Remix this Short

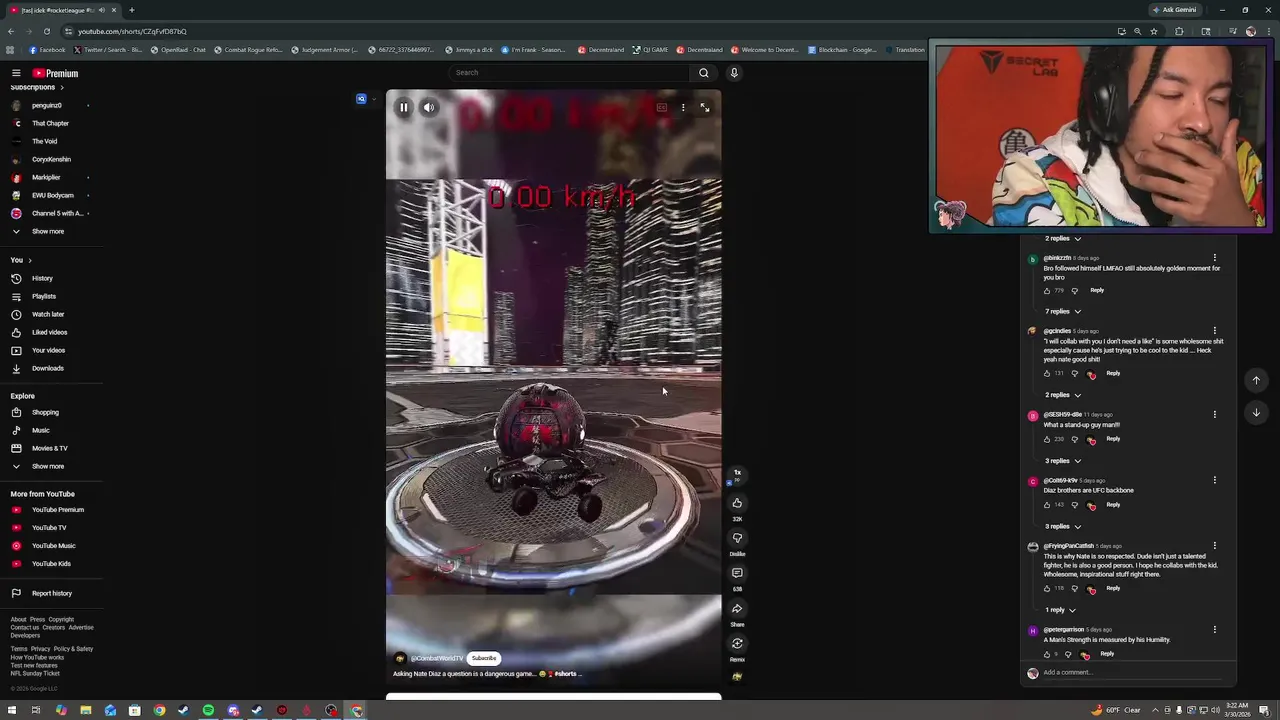click(737, 643)
